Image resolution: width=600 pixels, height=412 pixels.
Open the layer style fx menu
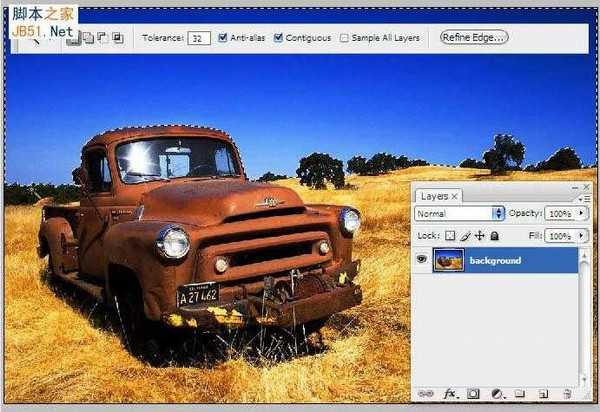pos(450,393)
